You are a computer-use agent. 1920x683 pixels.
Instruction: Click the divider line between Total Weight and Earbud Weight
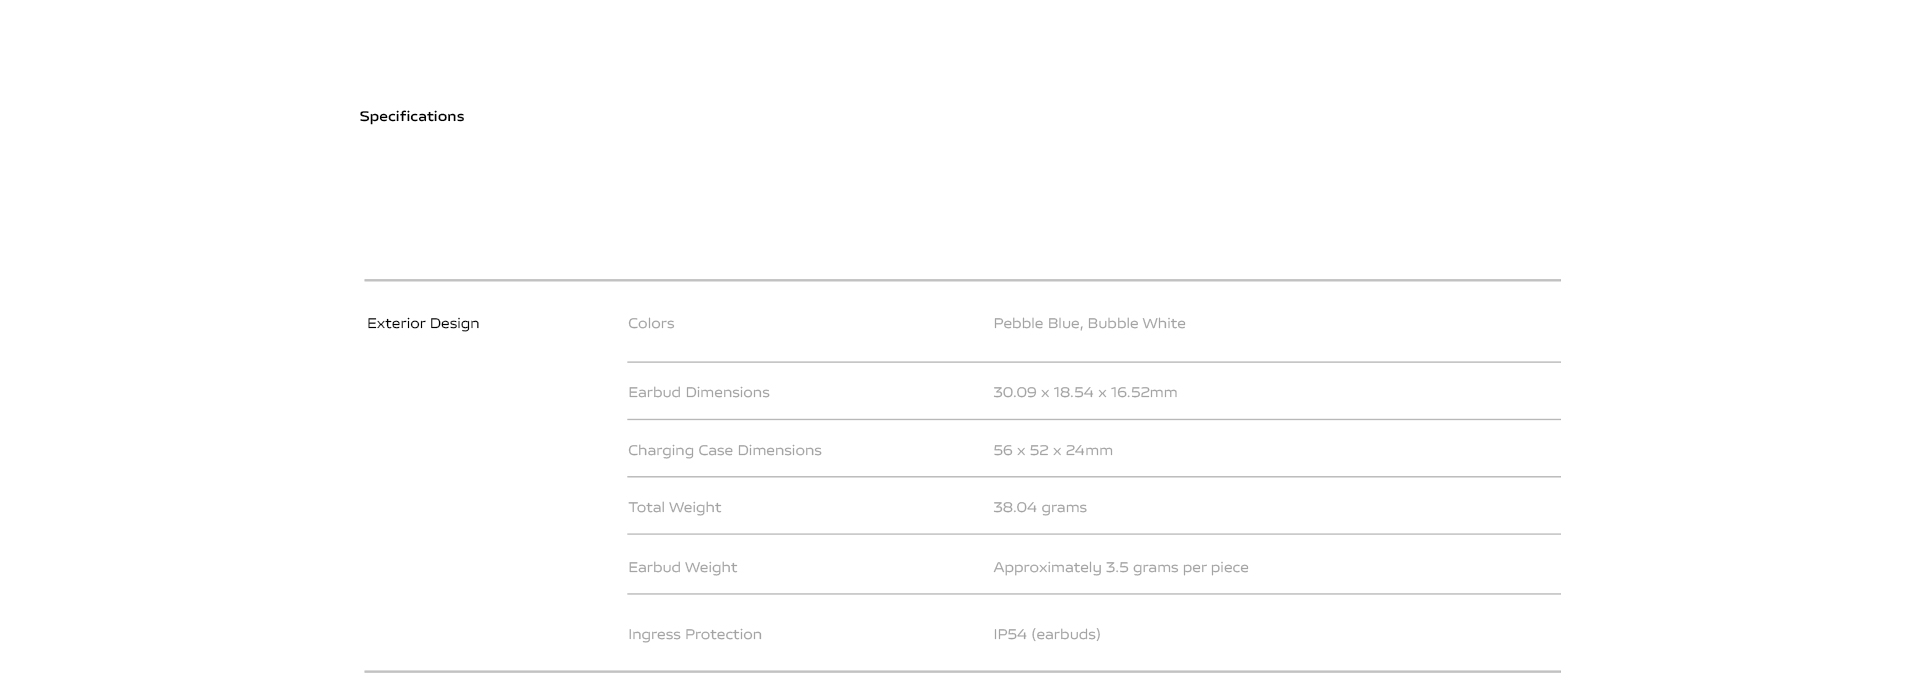(1094, 534)
